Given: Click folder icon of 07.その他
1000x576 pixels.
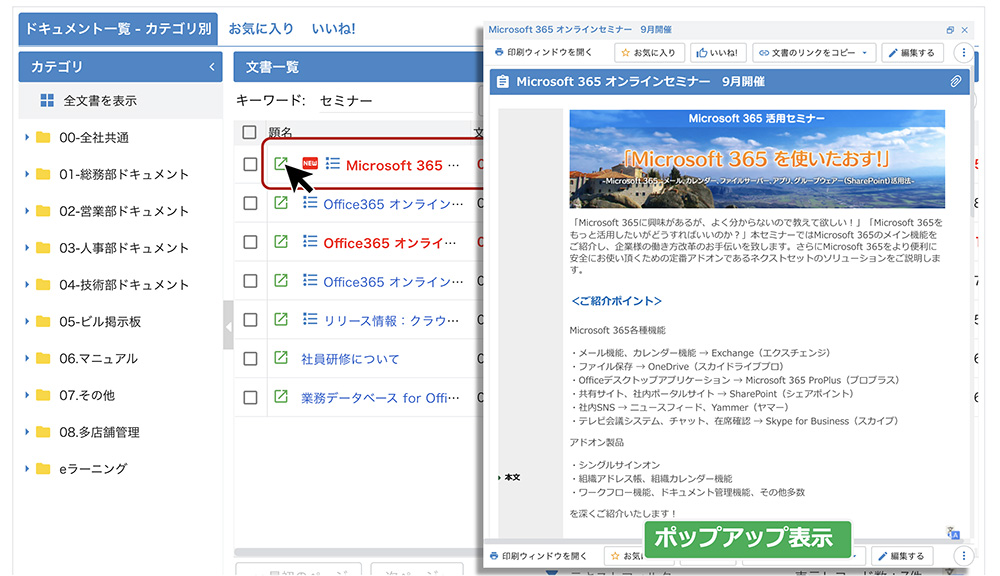Looking at the screenshot, I should [43, 395].
